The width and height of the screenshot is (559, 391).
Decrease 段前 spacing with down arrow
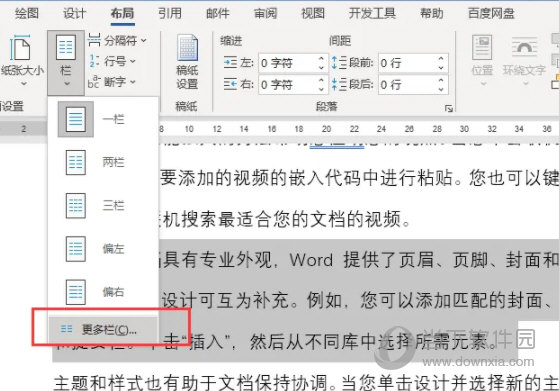pyautogui.click(x=441, y=67)
